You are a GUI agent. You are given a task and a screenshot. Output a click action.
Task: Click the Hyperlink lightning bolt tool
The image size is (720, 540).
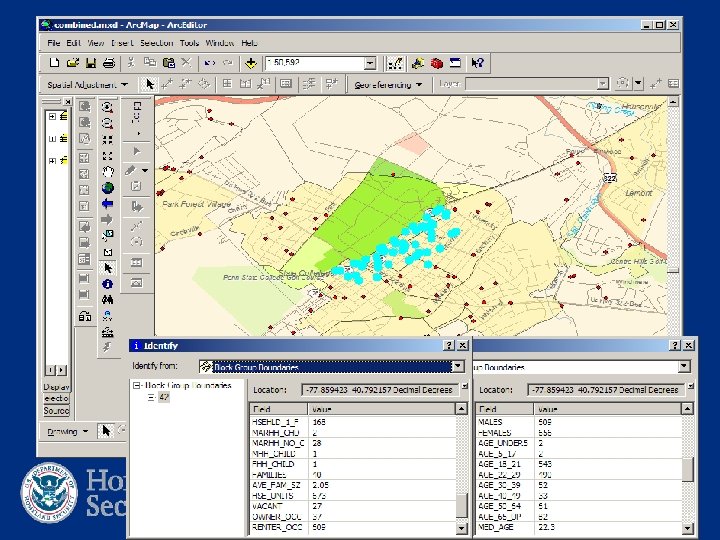click(x=107, y=348)
